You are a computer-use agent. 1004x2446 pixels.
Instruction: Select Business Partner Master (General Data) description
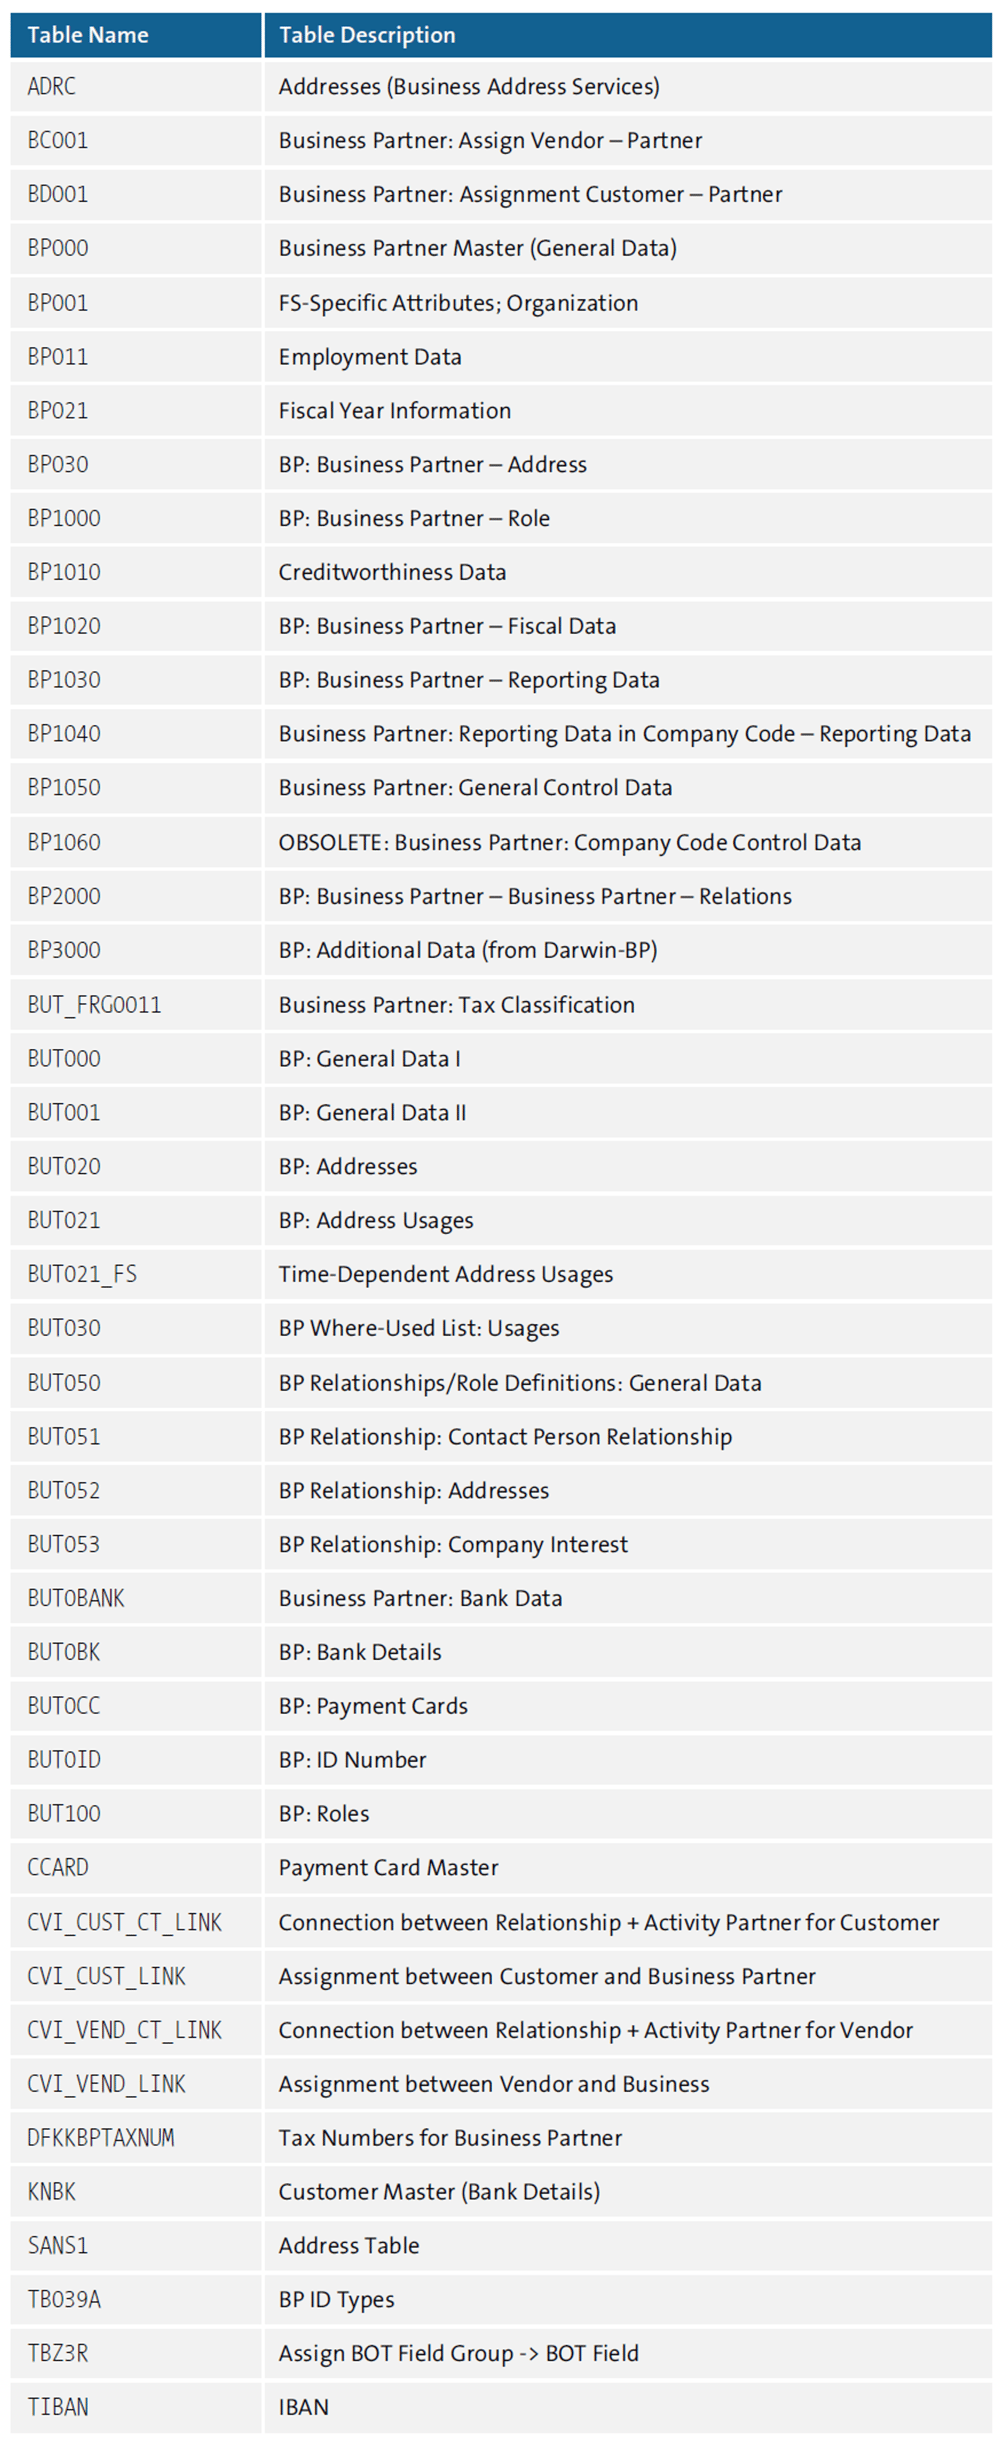(x=477, y=248)
